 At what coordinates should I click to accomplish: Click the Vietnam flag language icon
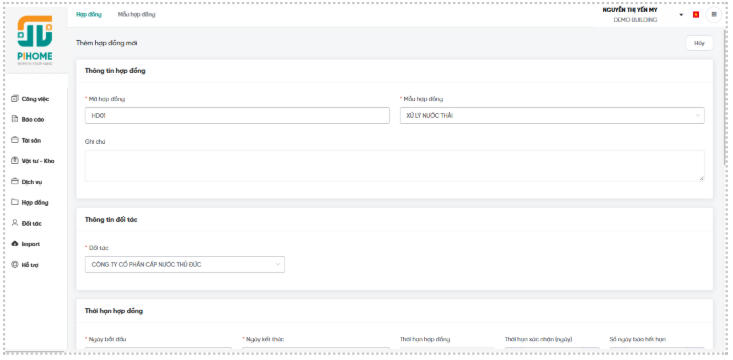tap(696, 14)
